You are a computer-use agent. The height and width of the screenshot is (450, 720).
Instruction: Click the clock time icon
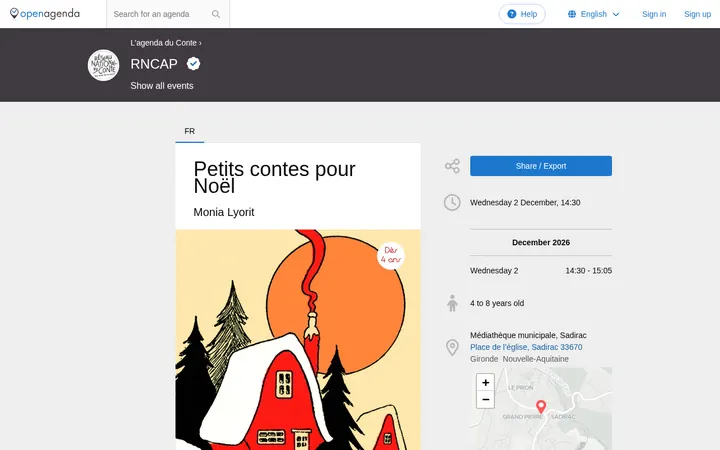(x=452, y=202)
